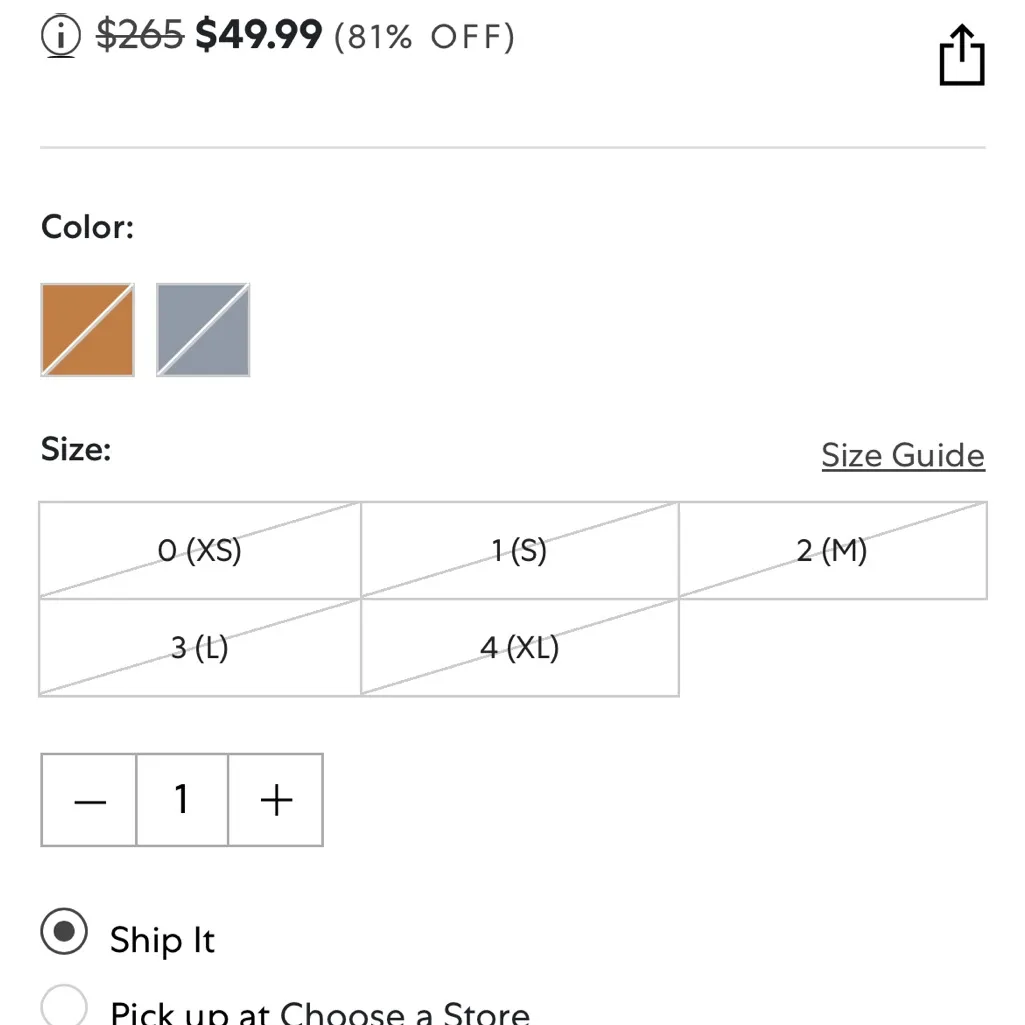Open the Size Guide link
1025x1025 pixels.
pos(902,456)
